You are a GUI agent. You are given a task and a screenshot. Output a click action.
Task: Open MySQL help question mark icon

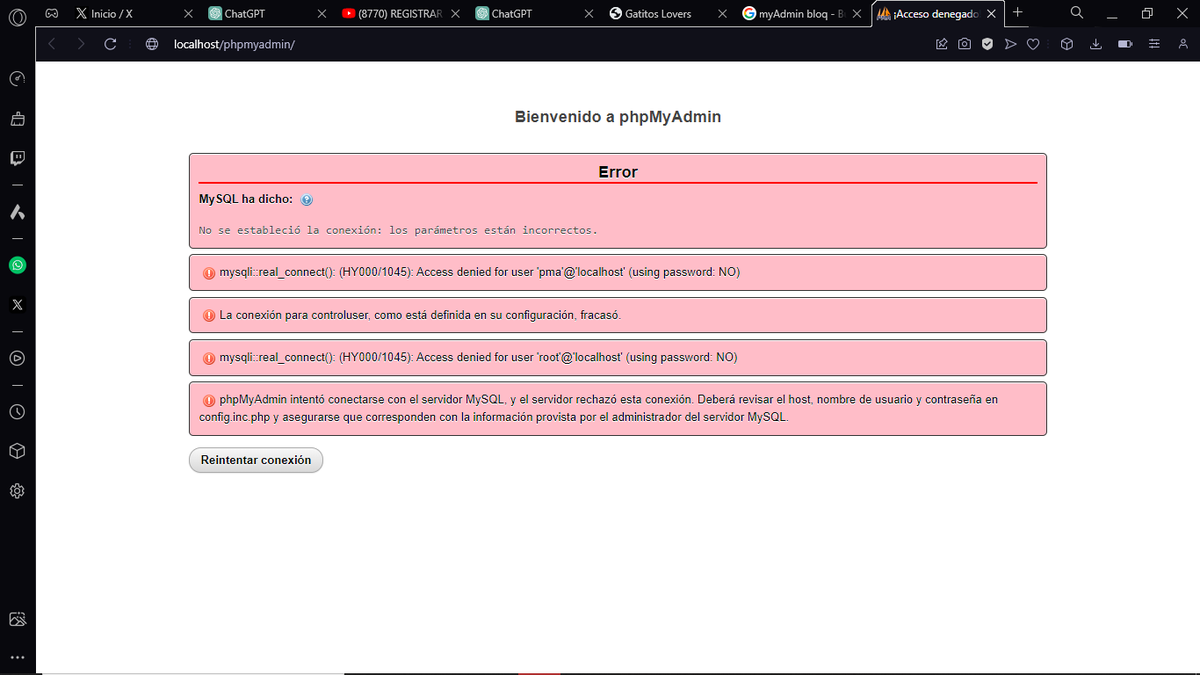[x=307, y=200]
